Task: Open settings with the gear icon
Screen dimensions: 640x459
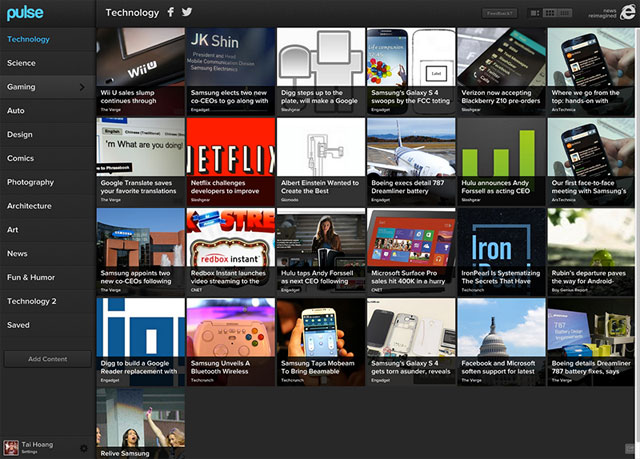Action: tap(84, 448)
